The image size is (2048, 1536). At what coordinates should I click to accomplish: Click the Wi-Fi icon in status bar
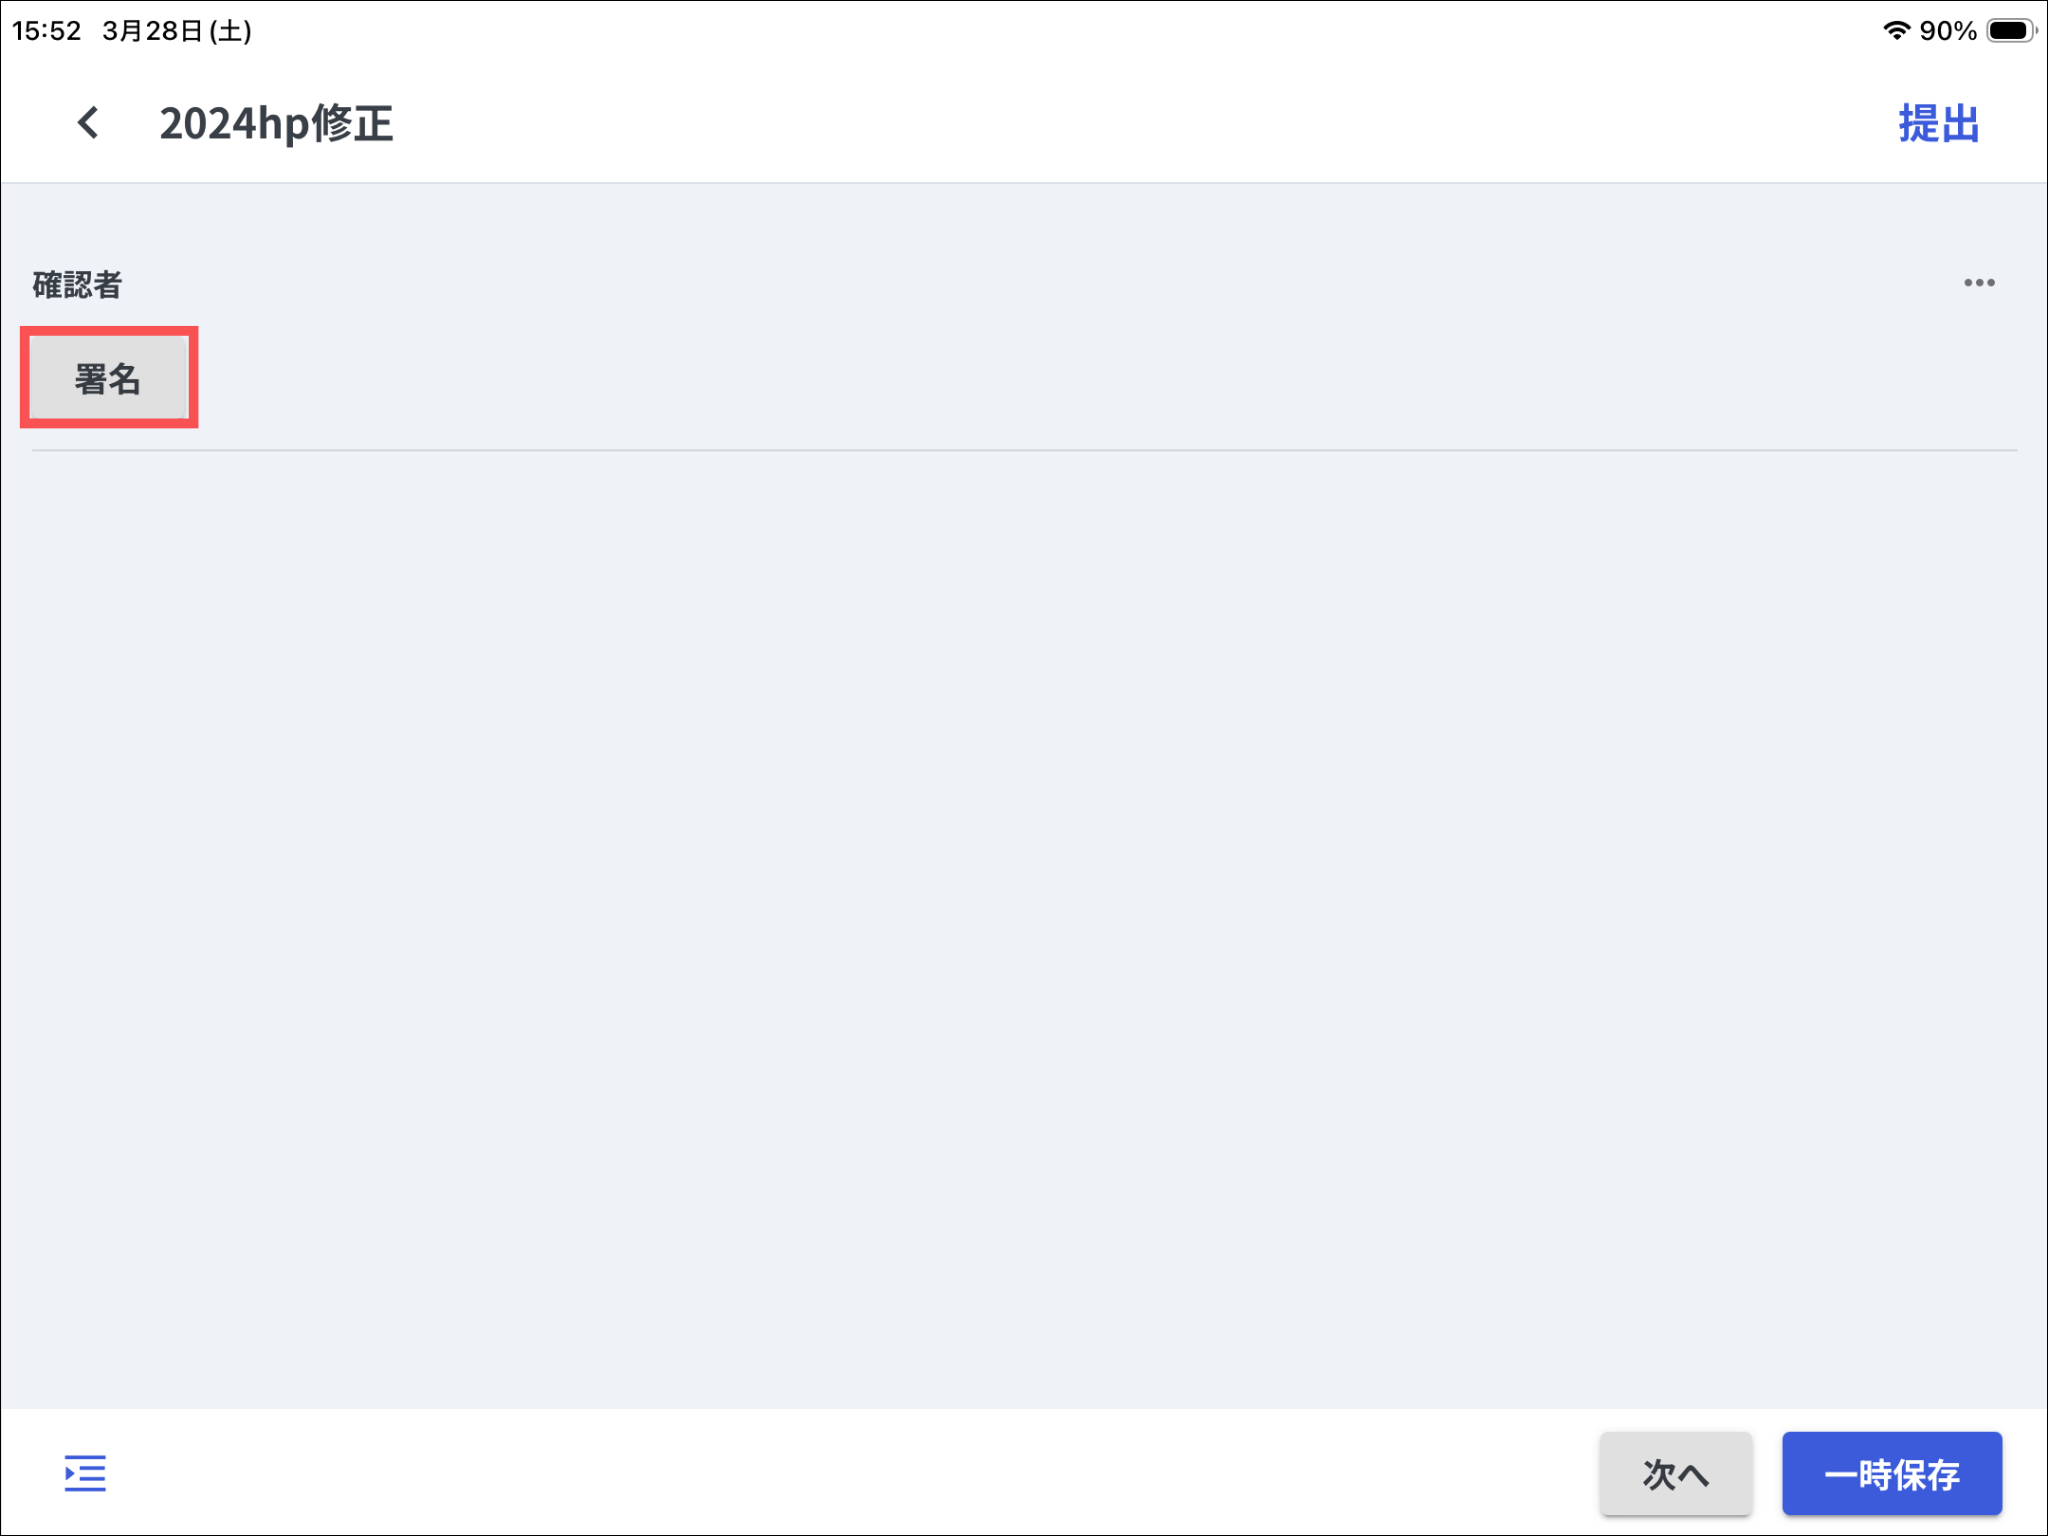pyautogui.click(x=1895, y=30)
